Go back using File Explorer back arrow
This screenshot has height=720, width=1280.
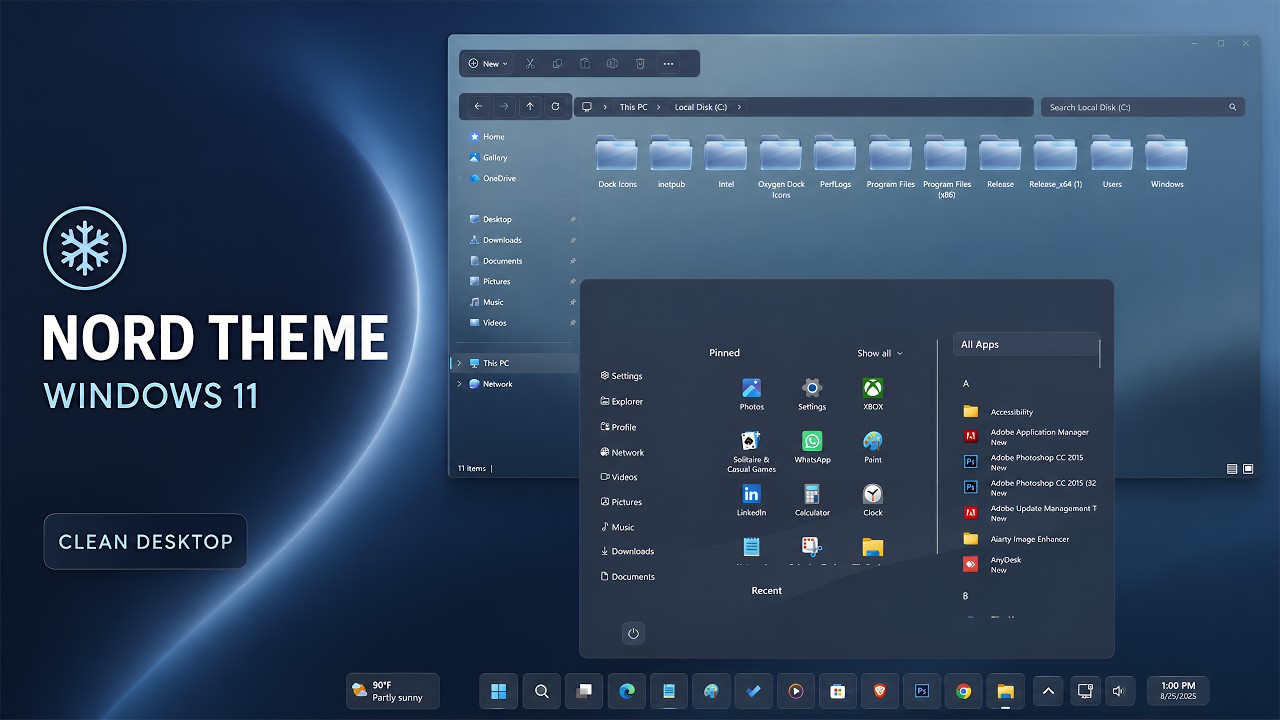pyautogui.click(x=478, y=106)
